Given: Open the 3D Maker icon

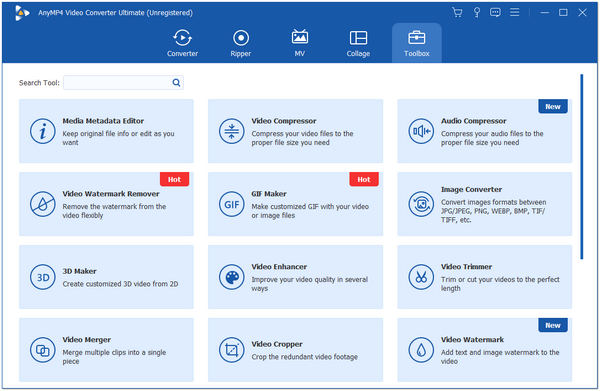Looking at the screenshot, I should point(42,277).
